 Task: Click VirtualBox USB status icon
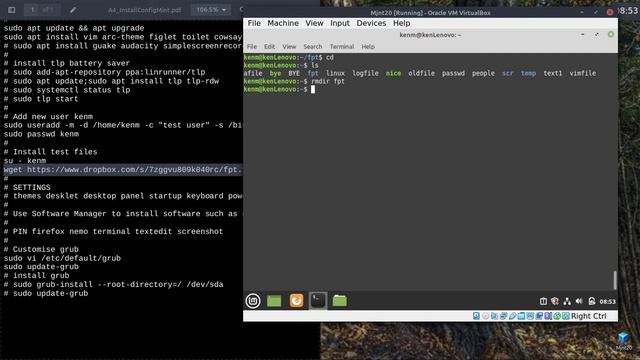512,316
